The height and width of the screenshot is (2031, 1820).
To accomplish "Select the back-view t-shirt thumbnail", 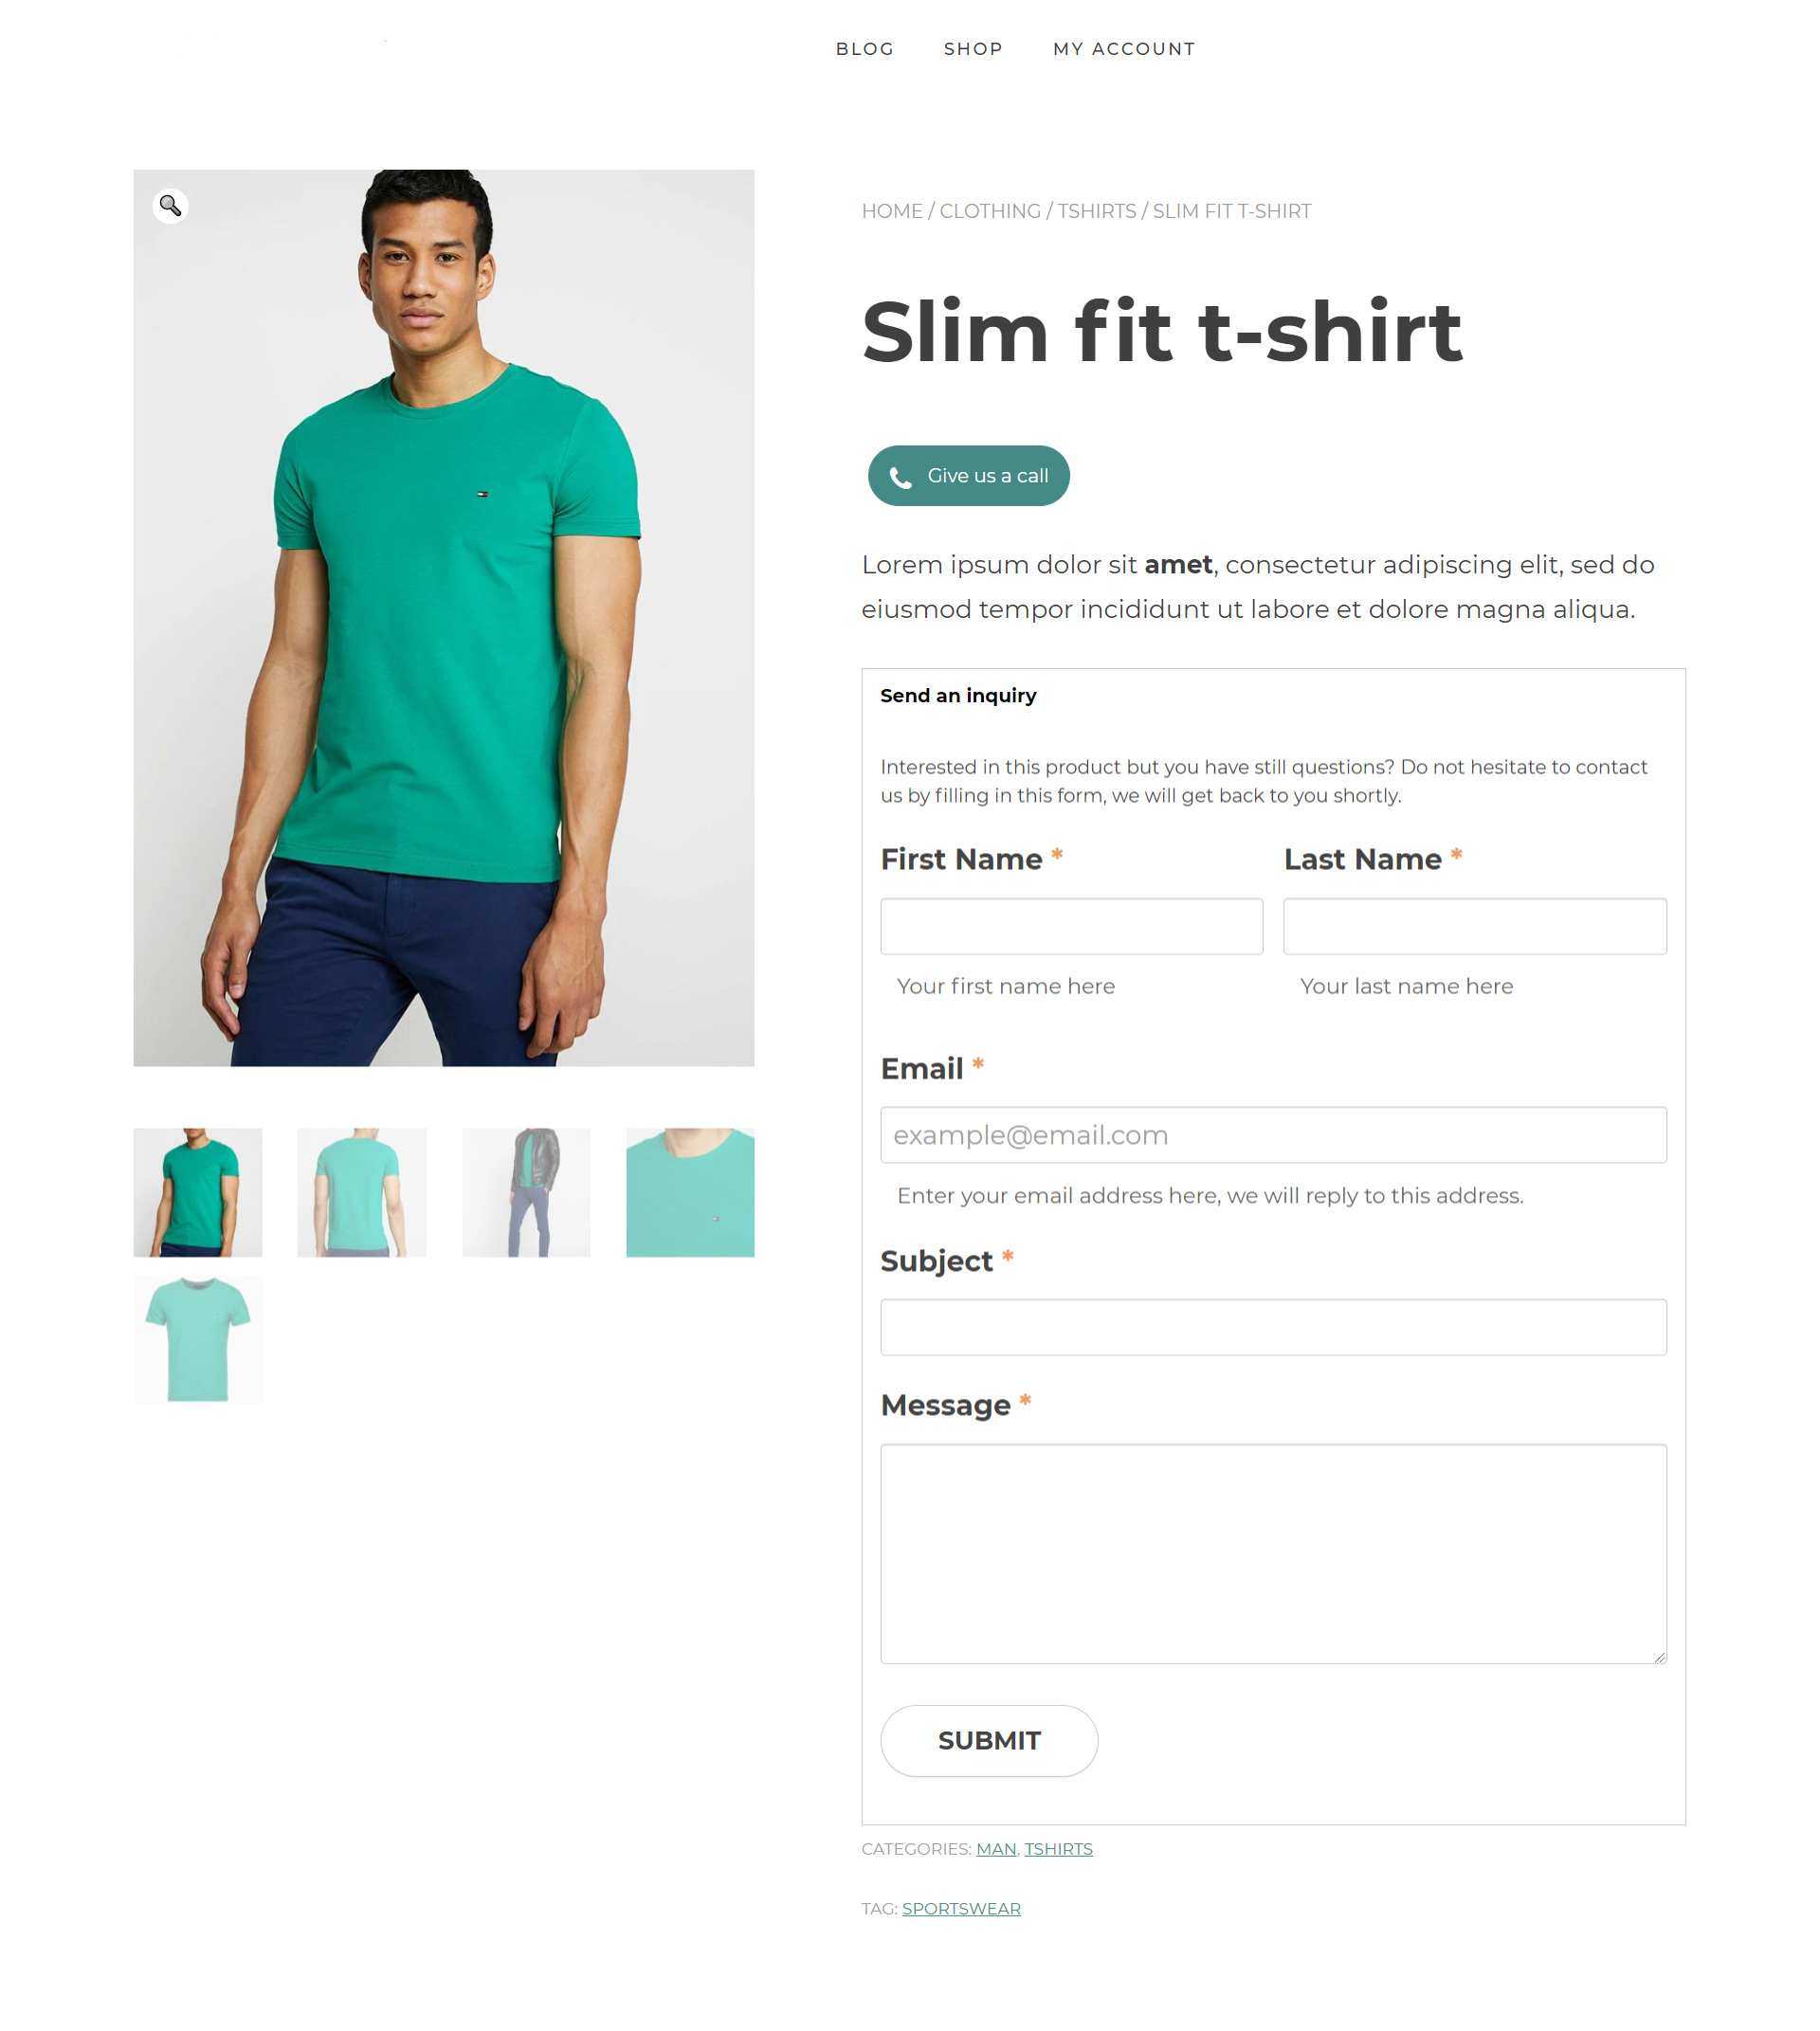I will 362,1192.
